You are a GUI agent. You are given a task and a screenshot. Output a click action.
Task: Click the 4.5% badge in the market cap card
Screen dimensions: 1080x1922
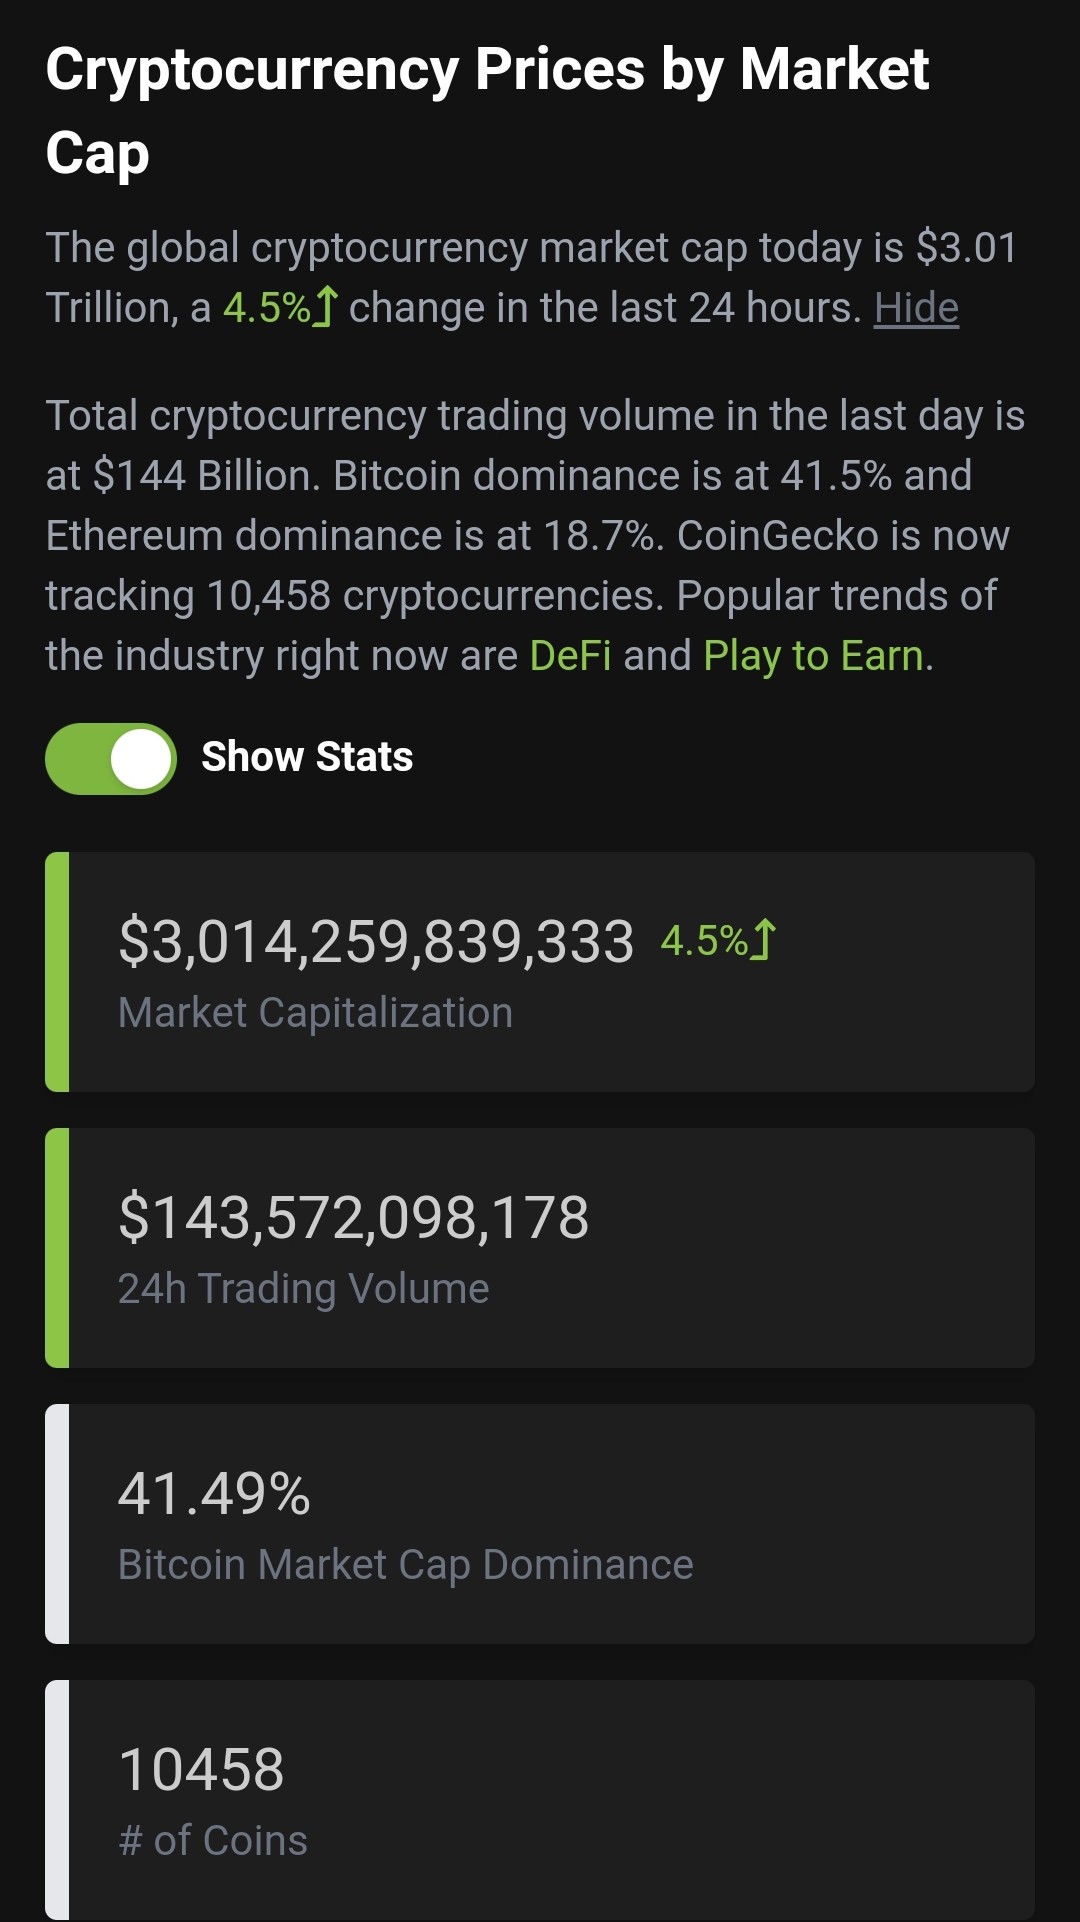705,941
